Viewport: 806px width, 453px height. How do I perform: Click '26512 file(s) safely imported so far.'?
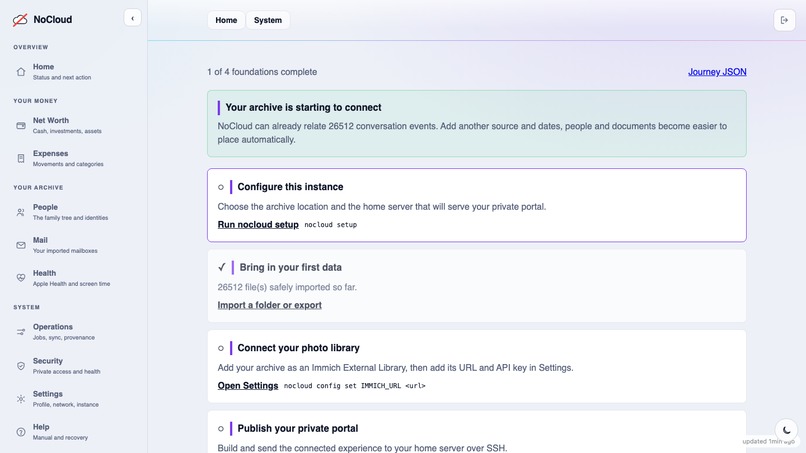click(x=287, y=287)
